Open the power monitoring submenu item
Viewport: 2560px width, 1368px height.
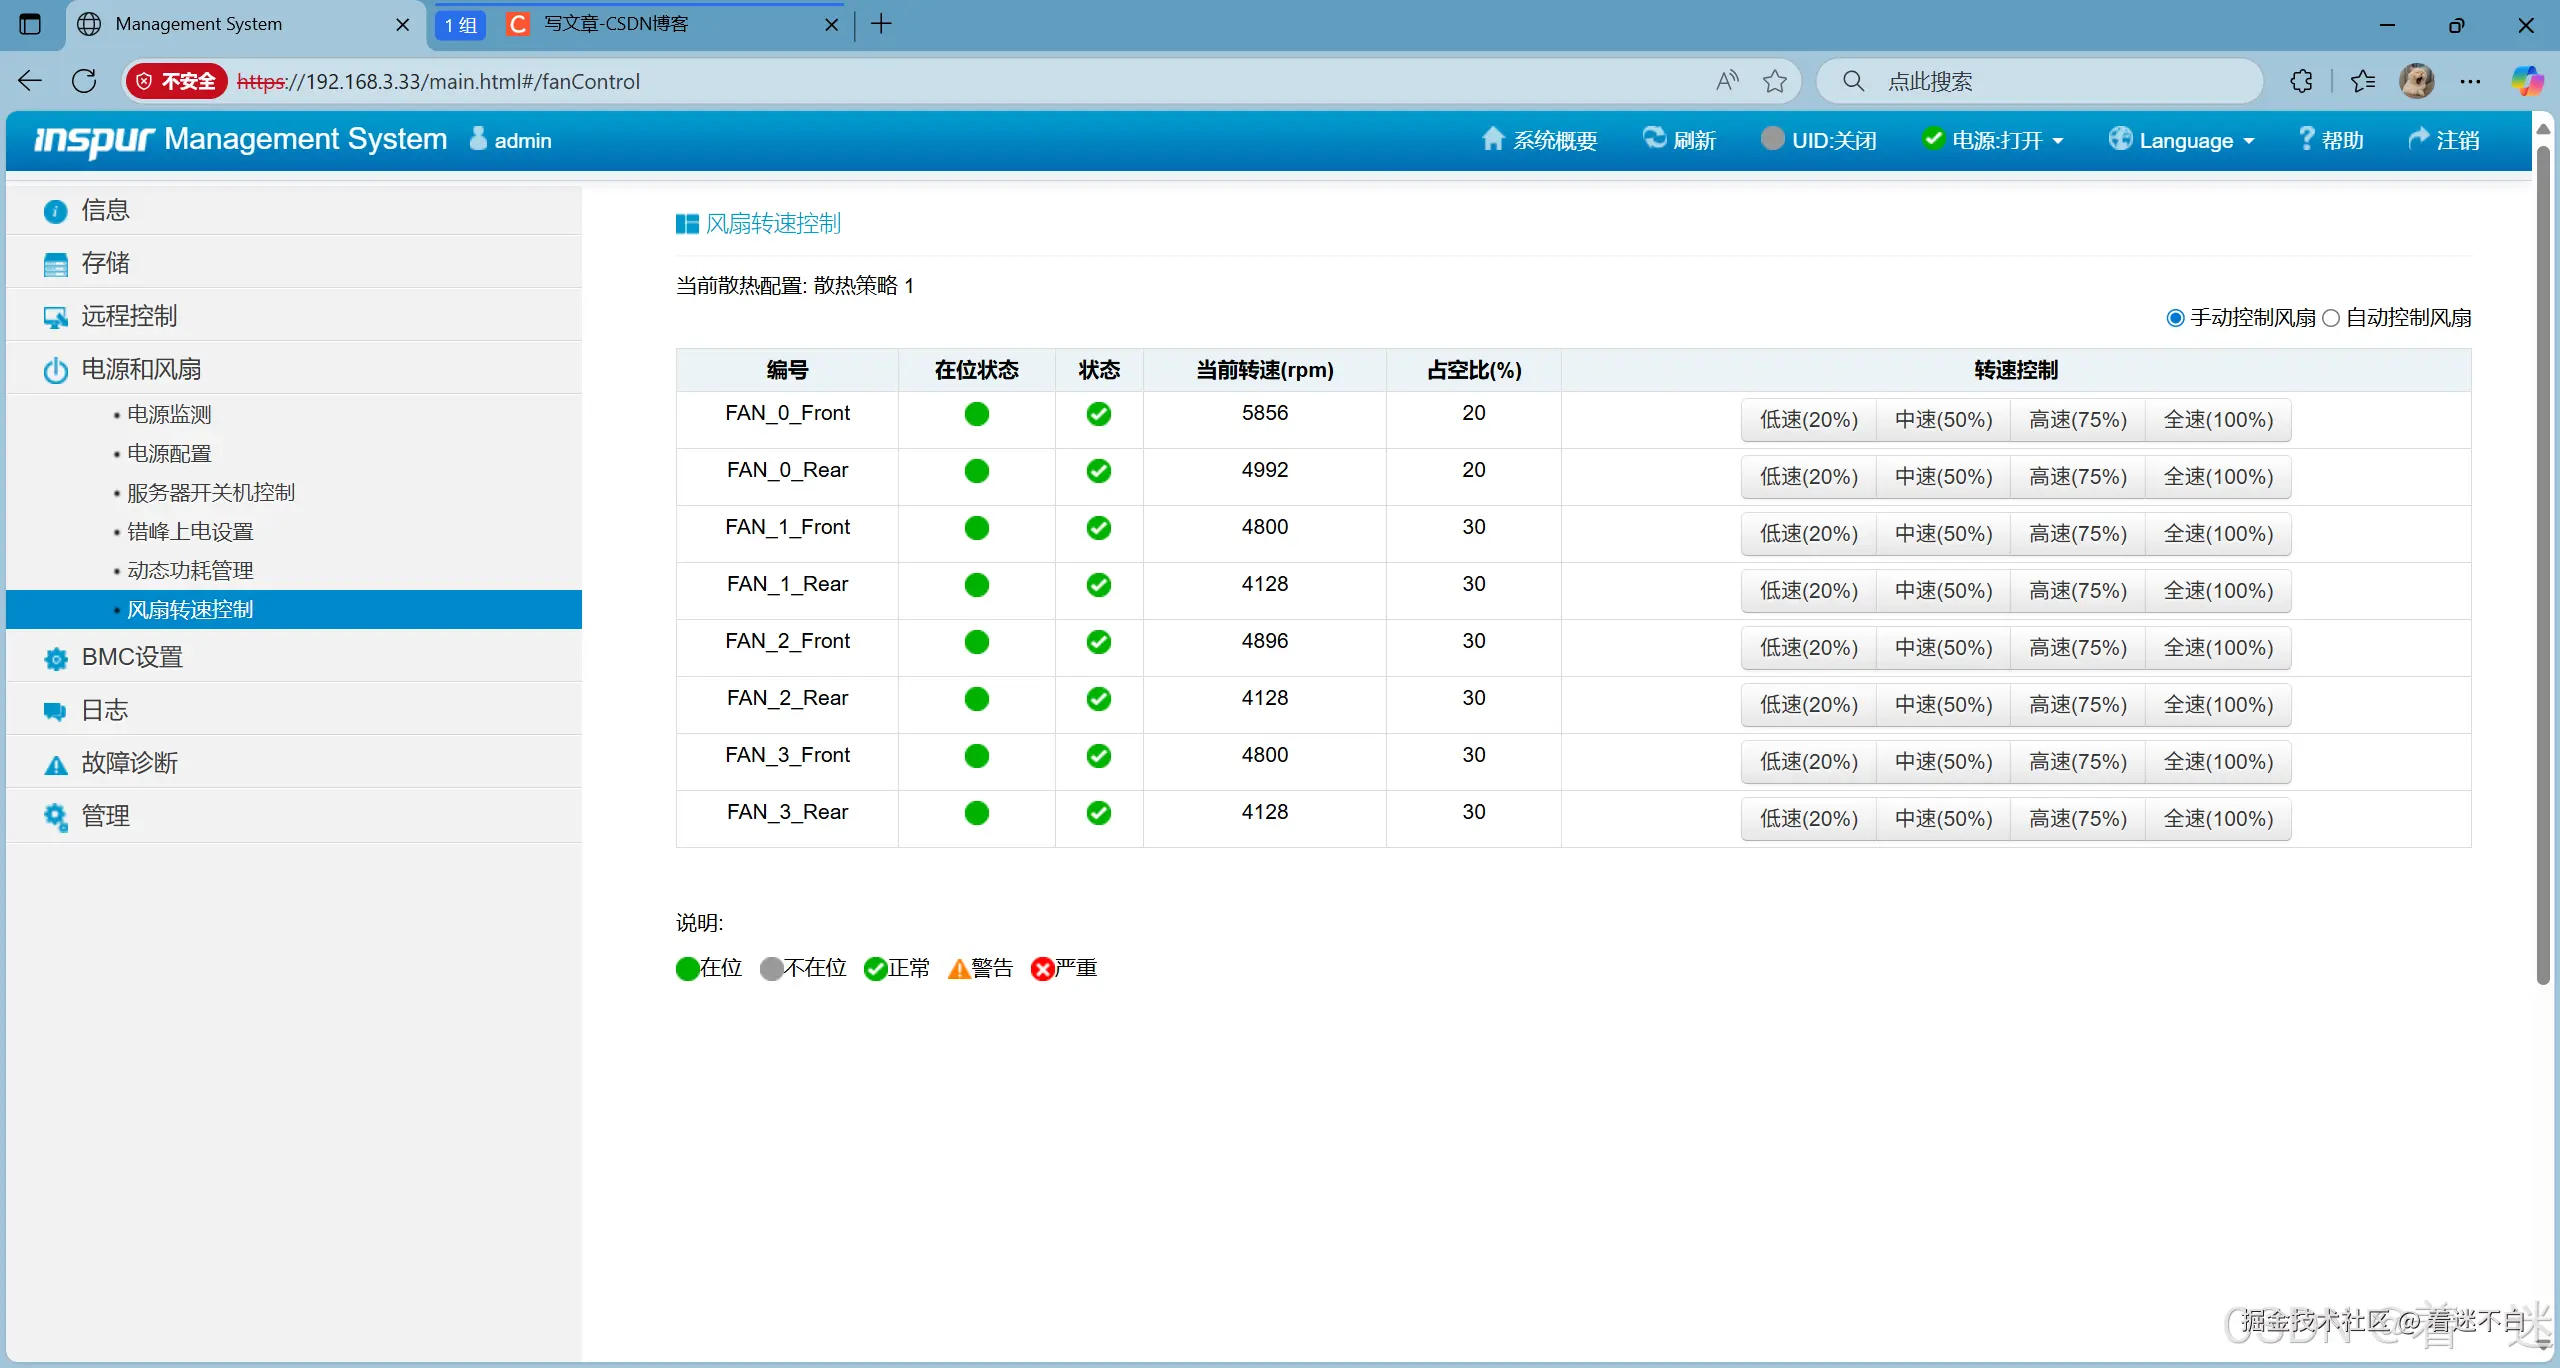coord(169,414)
